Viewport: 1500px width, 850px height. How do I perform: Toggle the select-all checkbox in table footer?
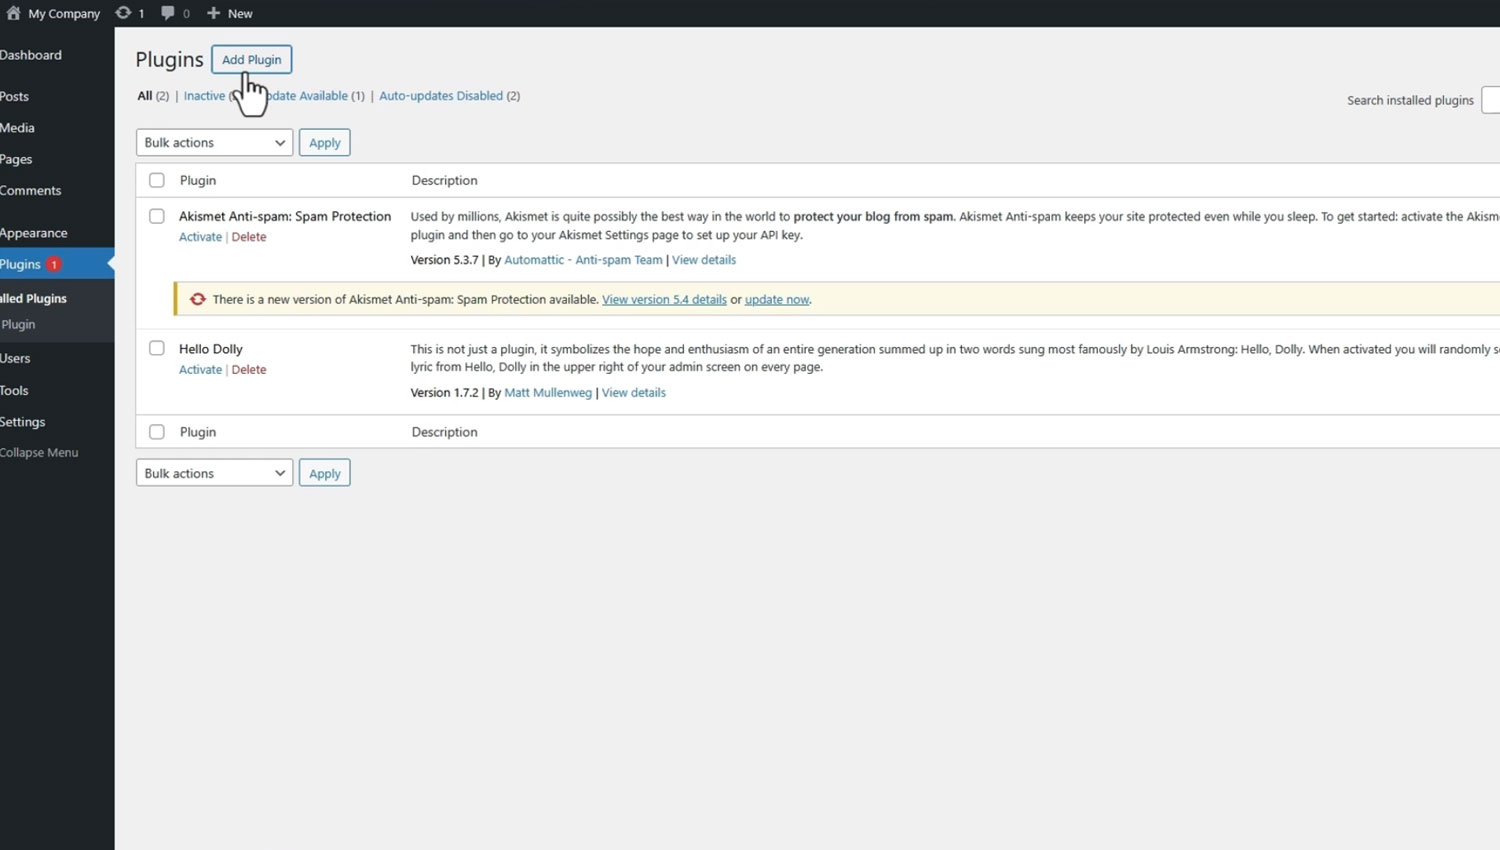pos(157,432)
